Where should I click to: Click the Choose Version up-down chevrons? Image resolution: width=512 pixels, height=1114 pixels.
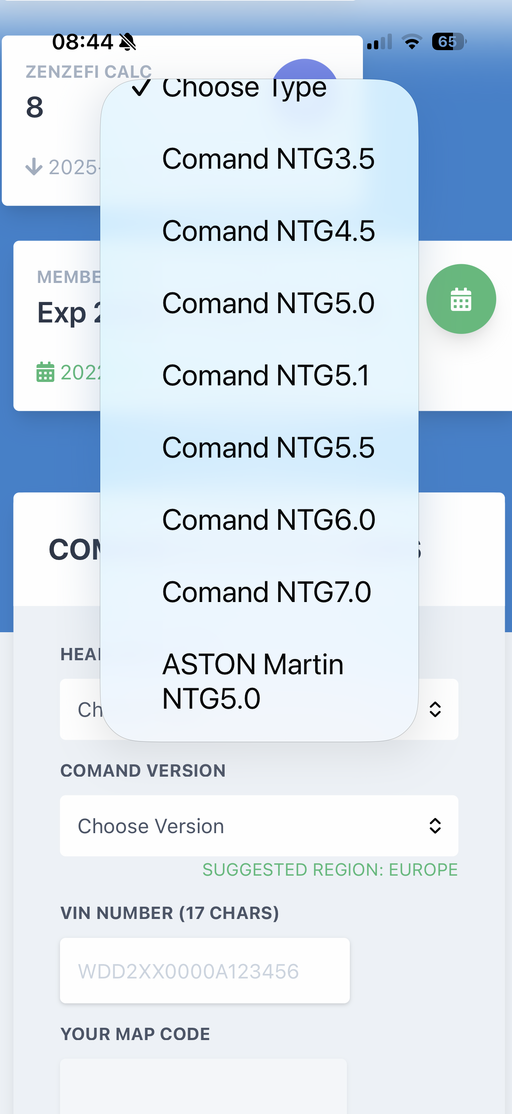tap(435, 826)
